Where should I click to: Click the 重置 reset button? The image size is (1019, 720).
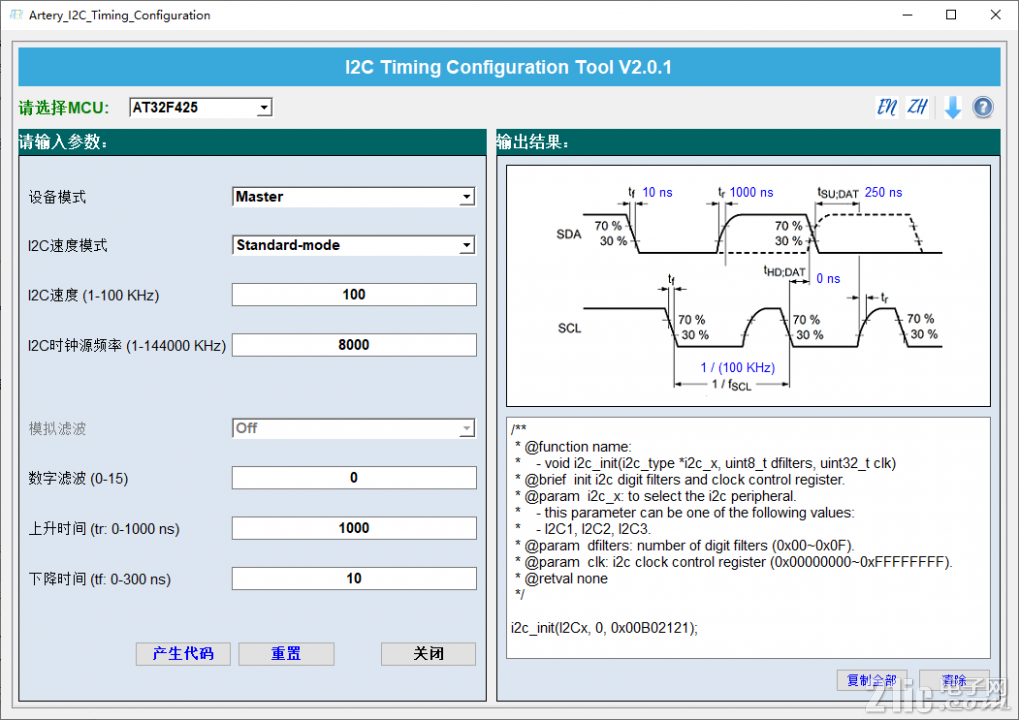point(286,654)
